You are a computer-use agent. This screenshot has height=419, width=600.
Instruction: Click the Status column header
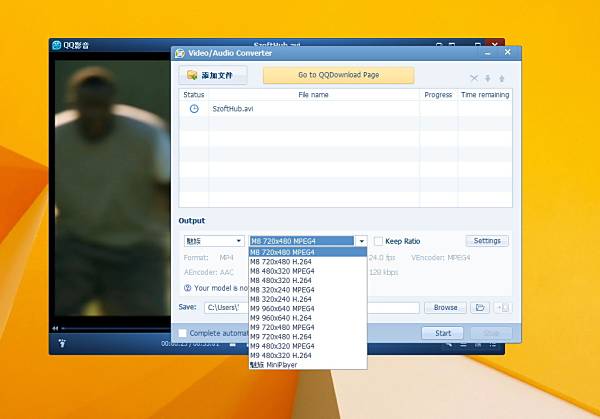coord(194,95)
